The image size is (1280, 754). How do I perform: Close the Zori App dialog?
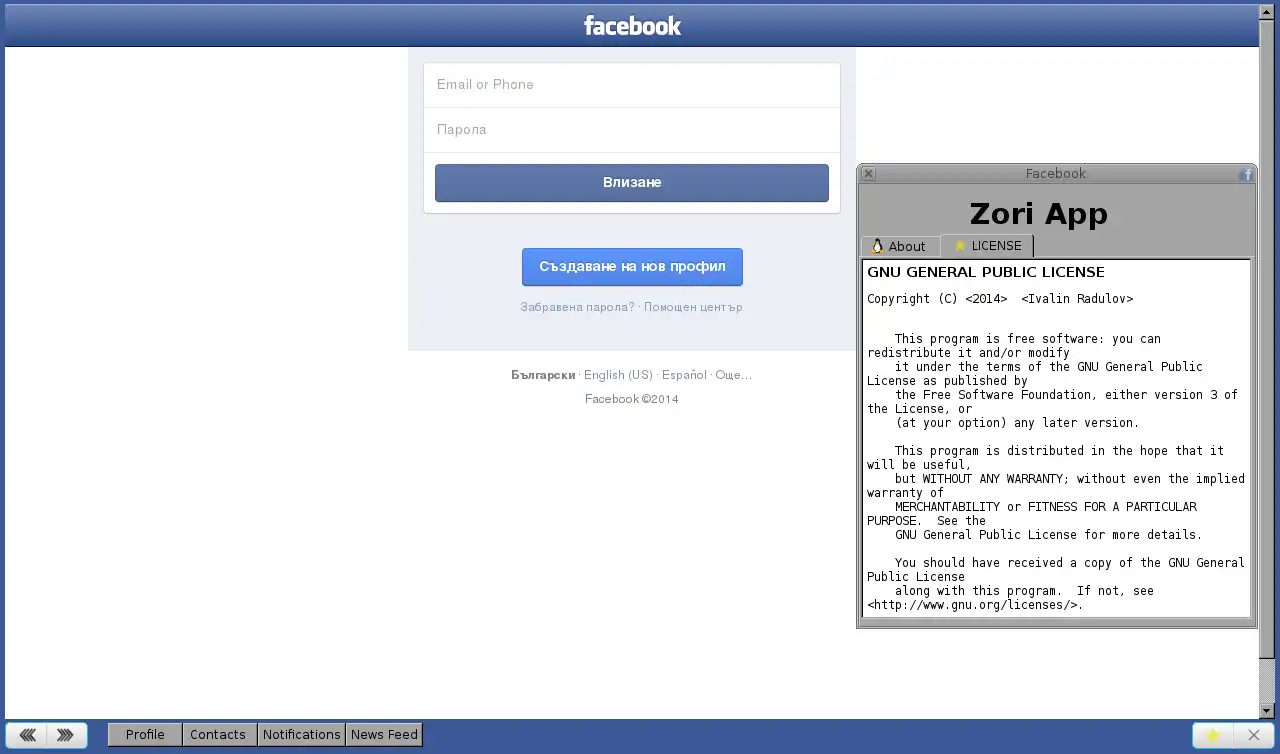tap(868, 174)
